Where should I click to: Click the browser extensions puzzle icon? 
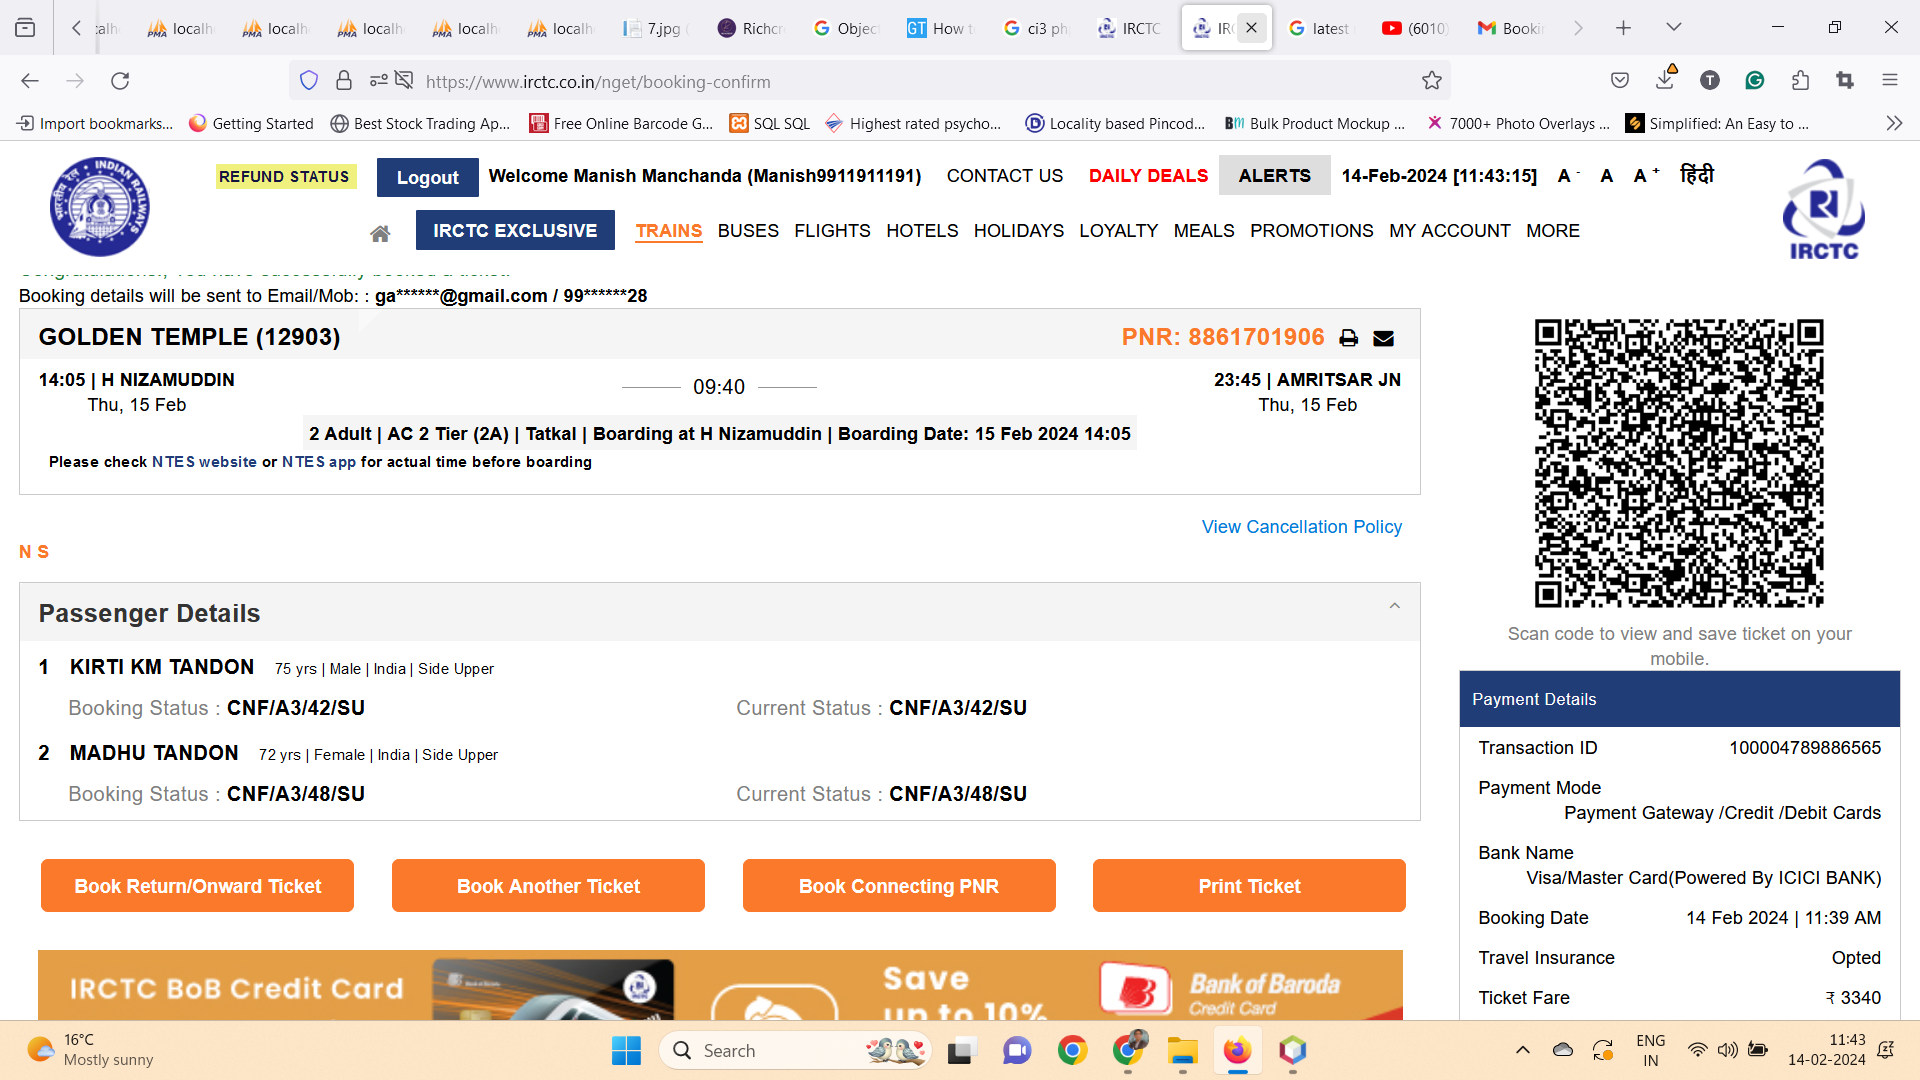1800,81
